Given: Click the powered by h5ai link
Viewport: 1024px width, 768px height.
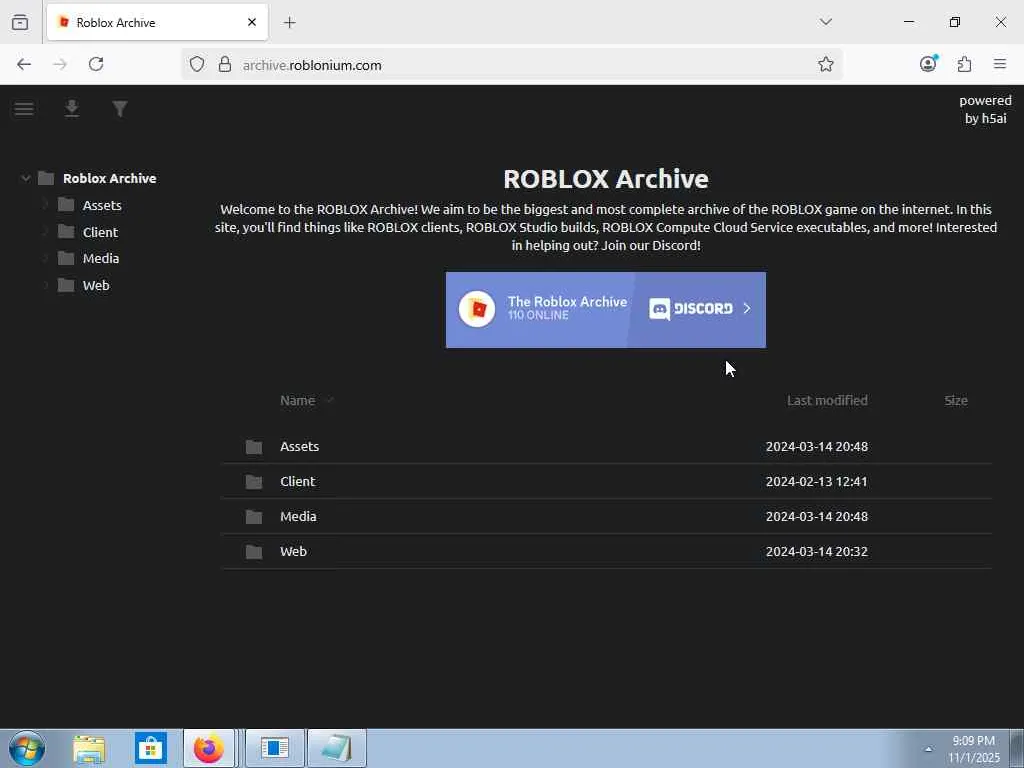Looking at the screenshot, I should point(985,109).
